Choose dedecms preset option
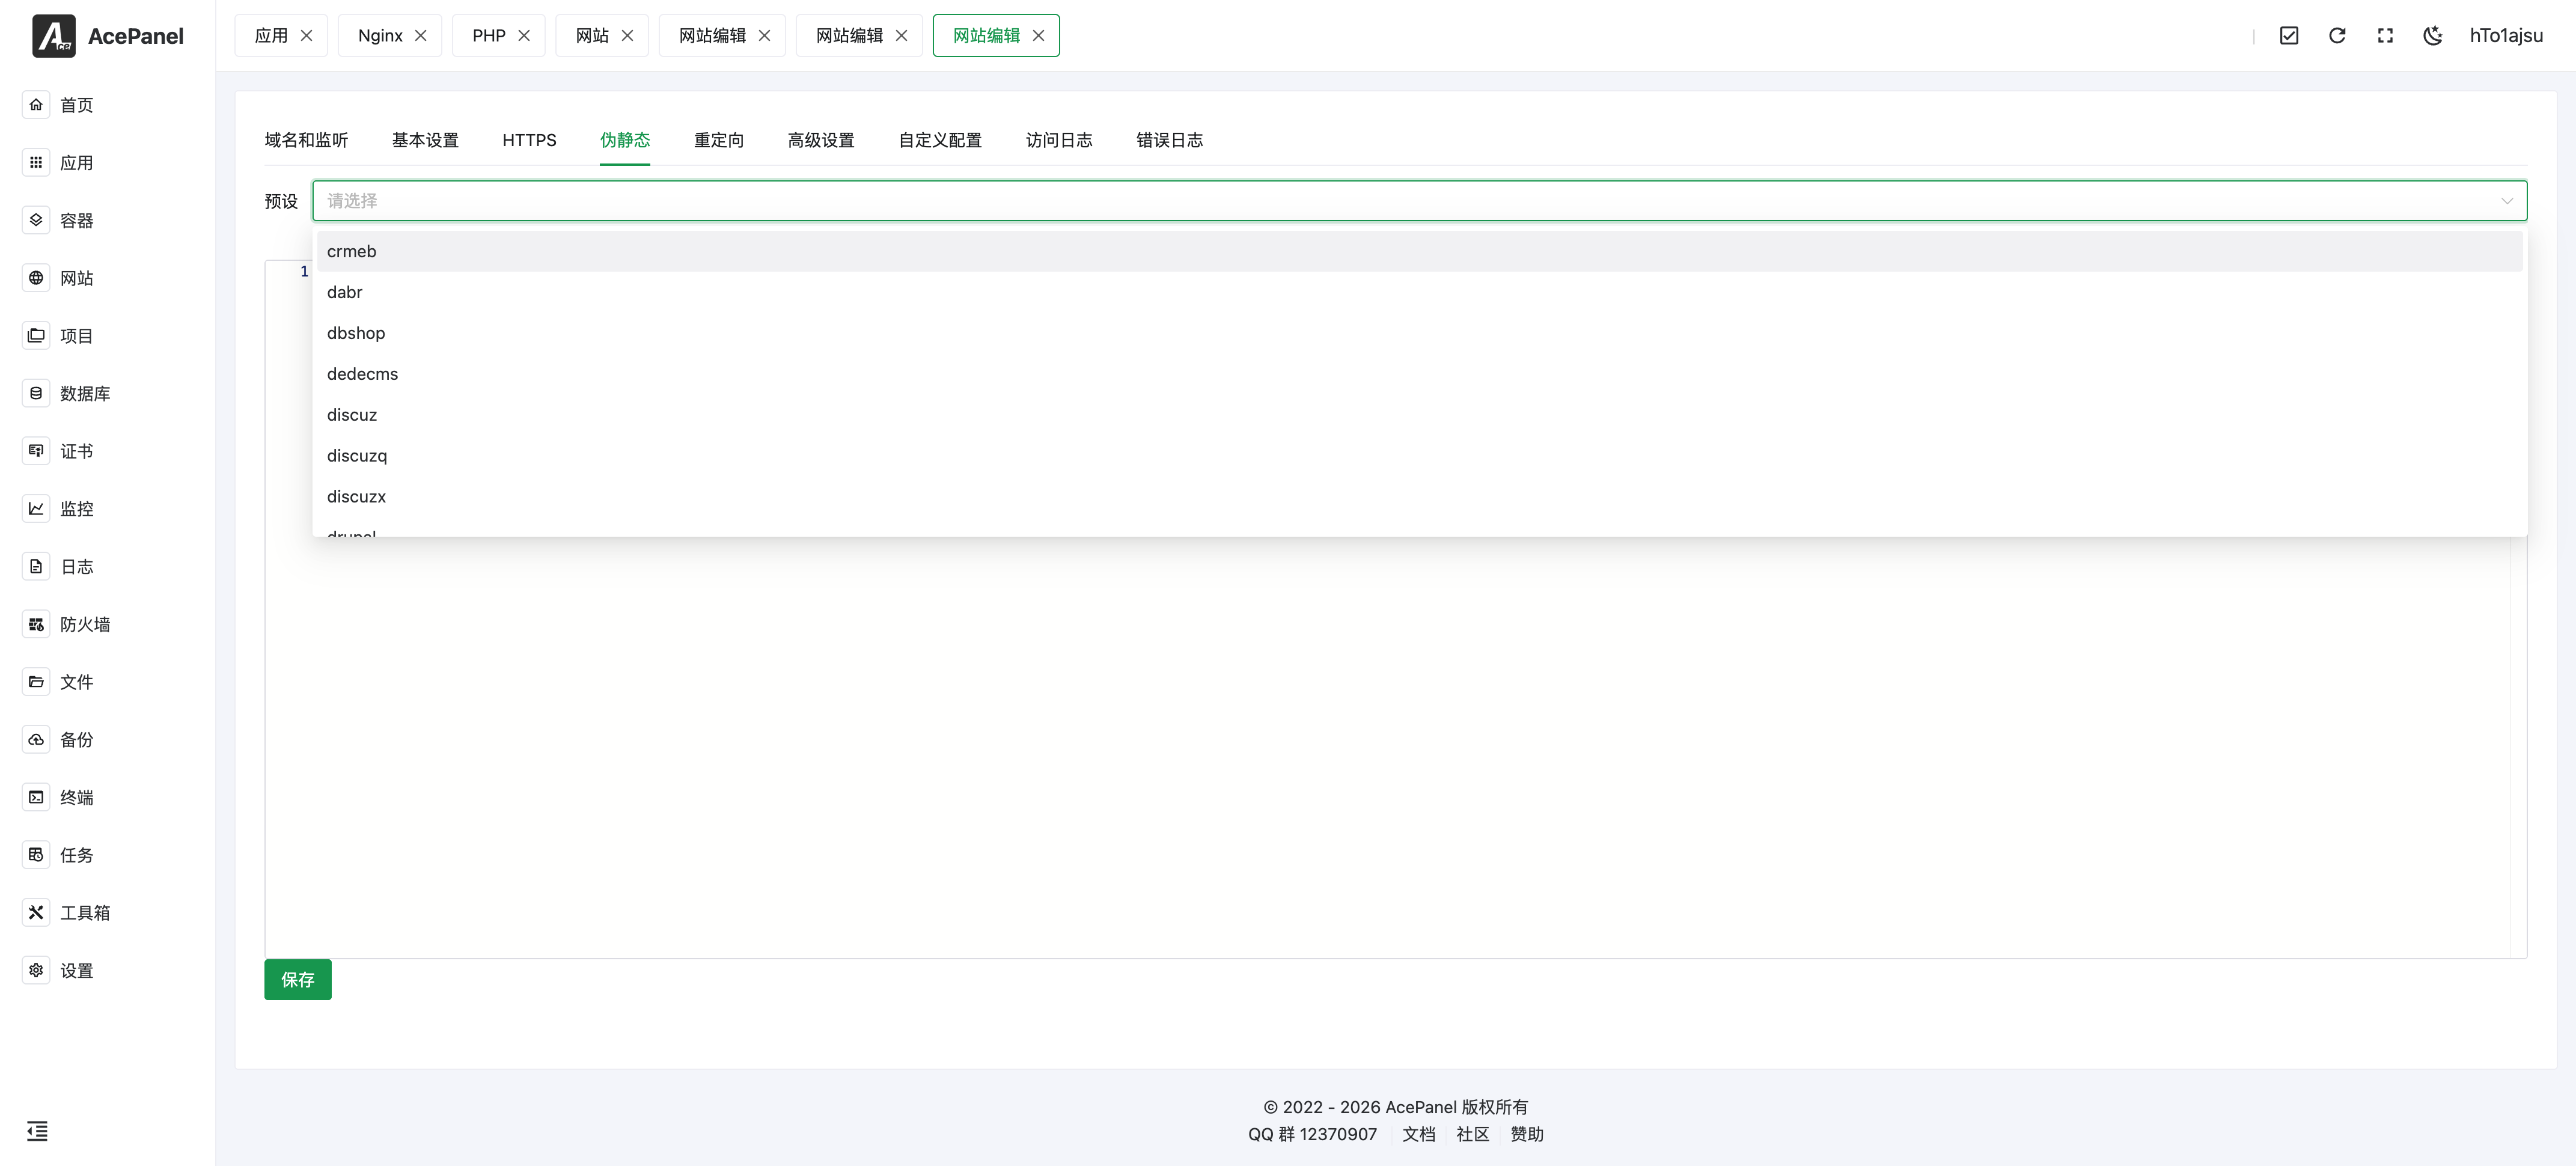2576x1166 pixels. coord(362,374)
